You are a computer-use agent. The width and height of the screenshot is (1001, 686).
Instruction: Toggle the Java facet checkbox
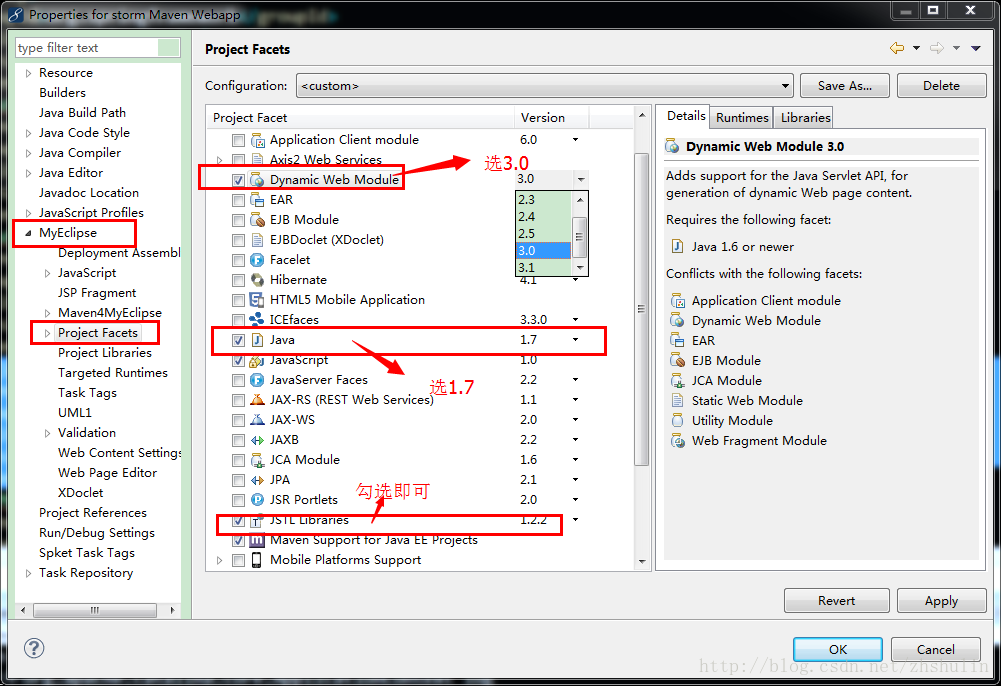point(238,340)
